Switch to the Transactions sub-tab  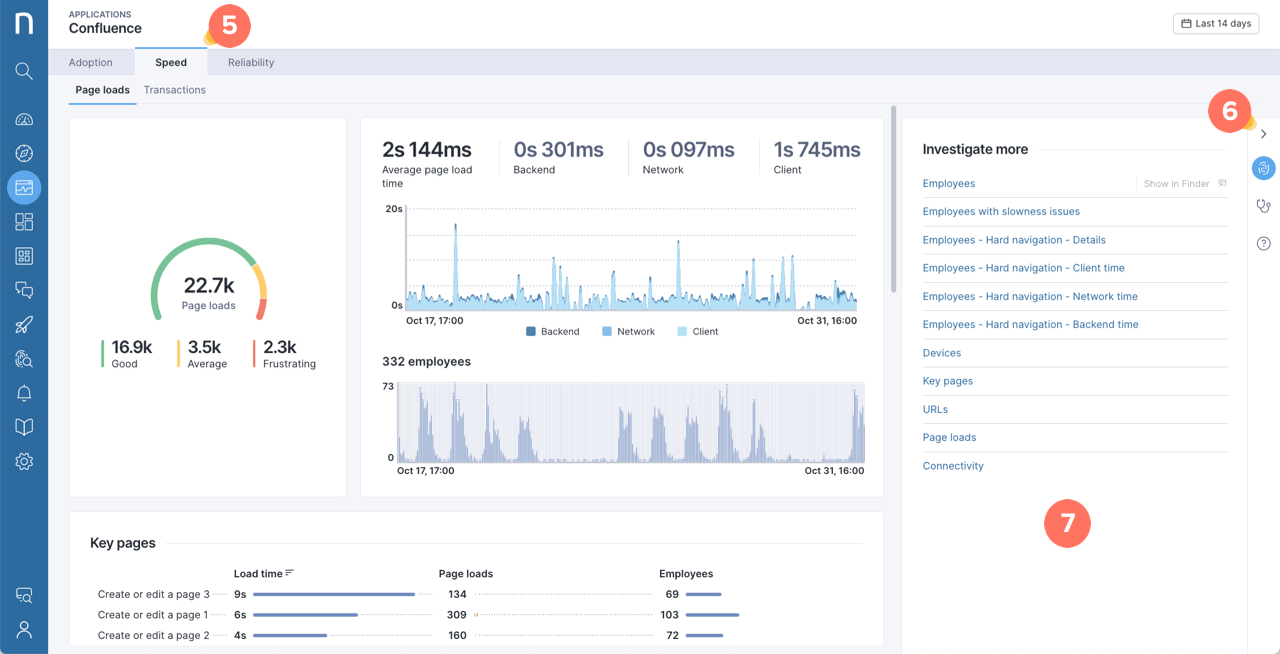click(175, 90)
